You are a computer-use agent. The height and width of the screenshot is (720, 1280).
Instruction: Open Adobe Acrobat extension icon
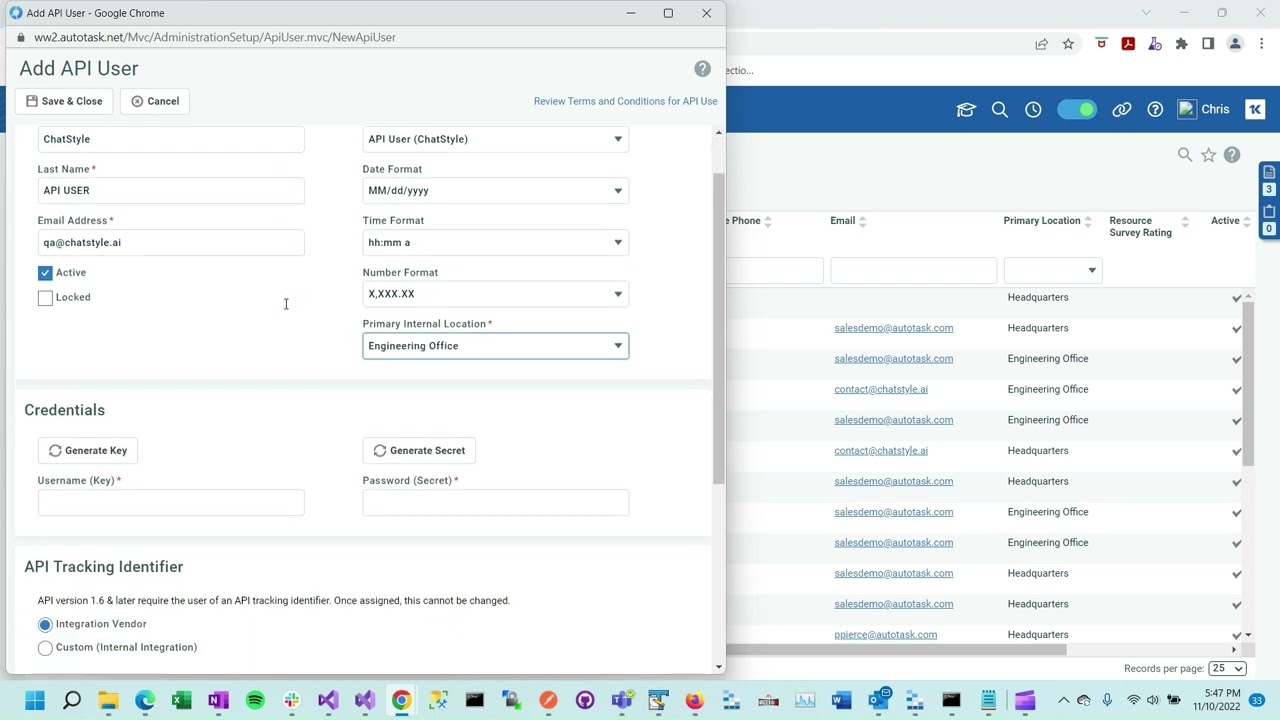pyautogui.click(x=1128, y=44)
